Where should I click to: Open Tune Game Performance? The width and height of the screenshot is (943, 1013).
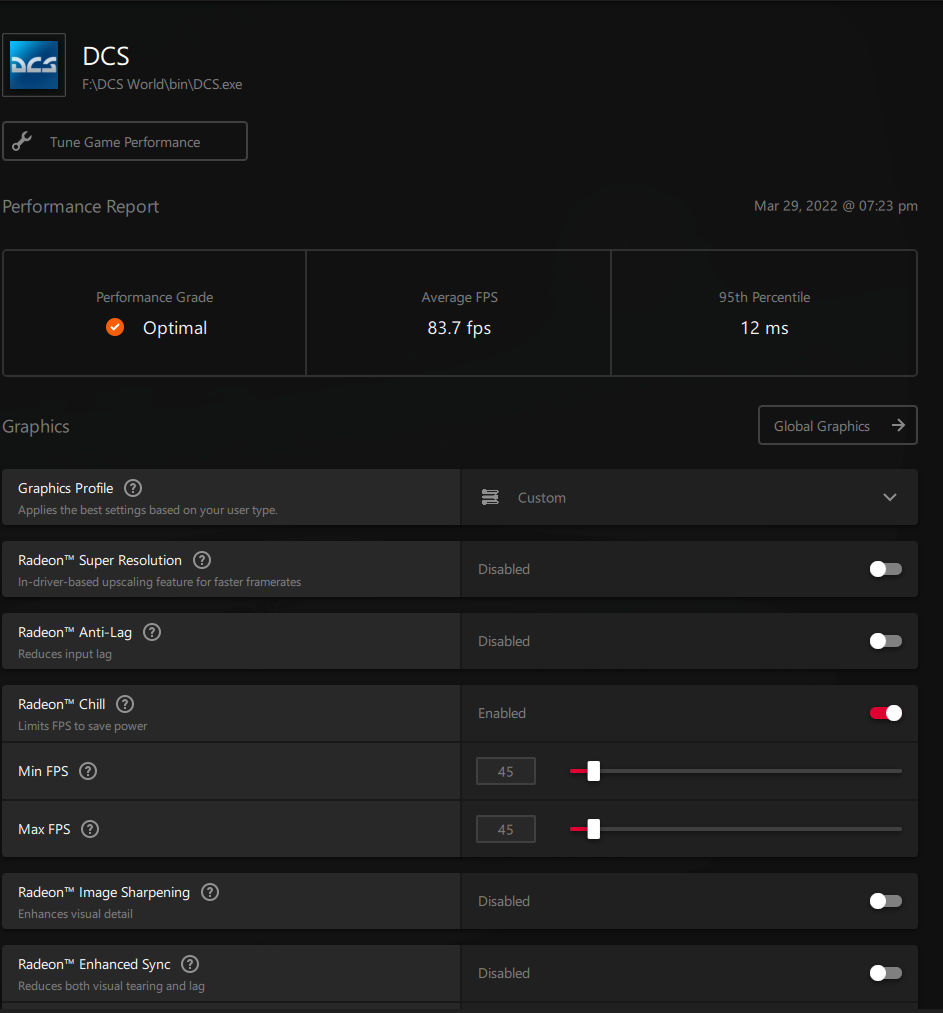125,141
